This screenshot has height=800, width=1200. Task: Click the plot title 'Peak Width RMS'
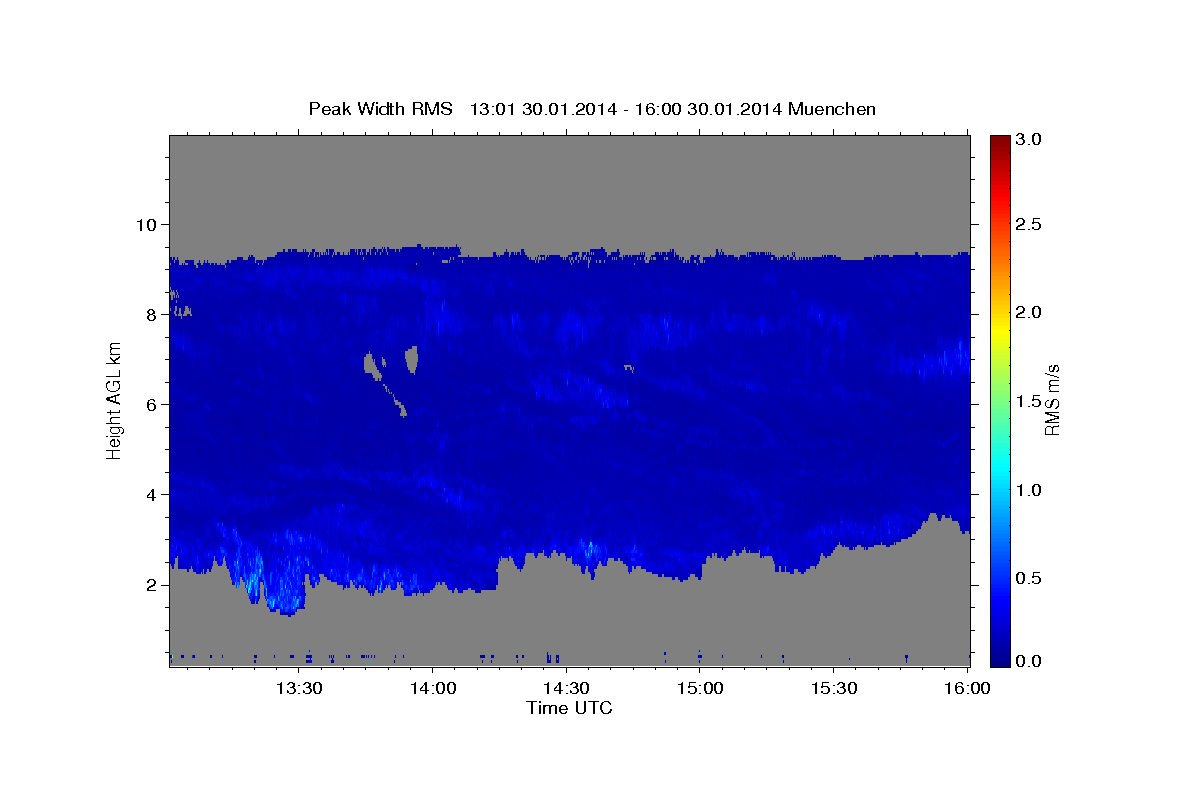(x=380, y=109)
